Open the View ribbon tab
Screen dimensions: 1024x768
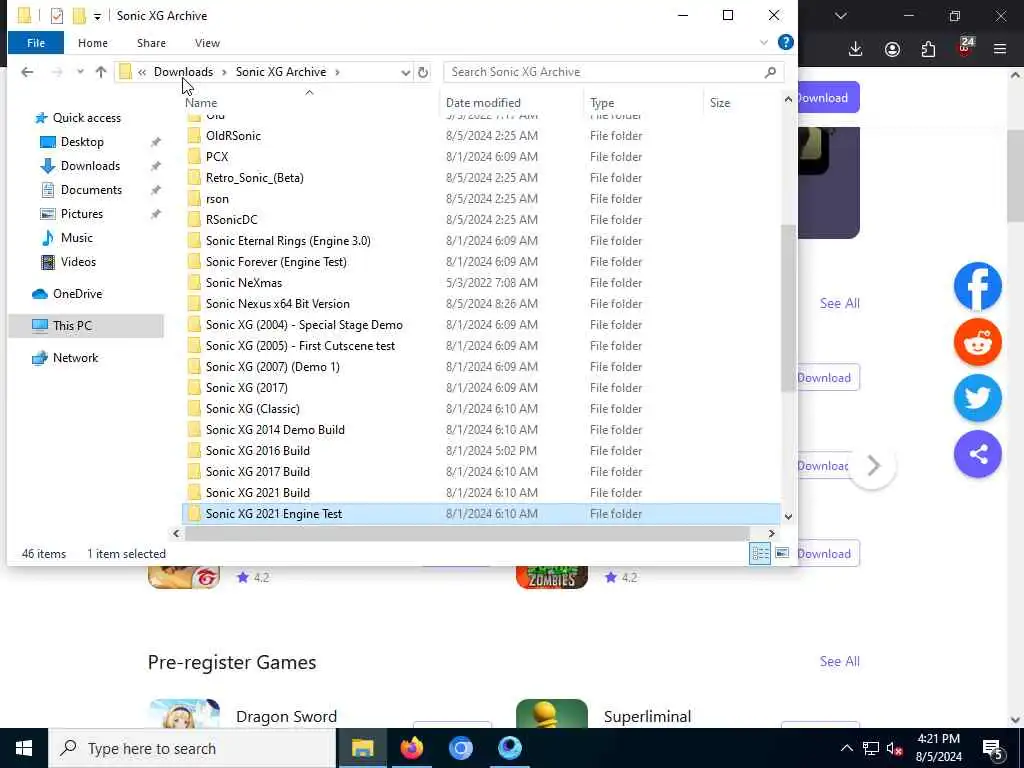[x=207, y=42]
